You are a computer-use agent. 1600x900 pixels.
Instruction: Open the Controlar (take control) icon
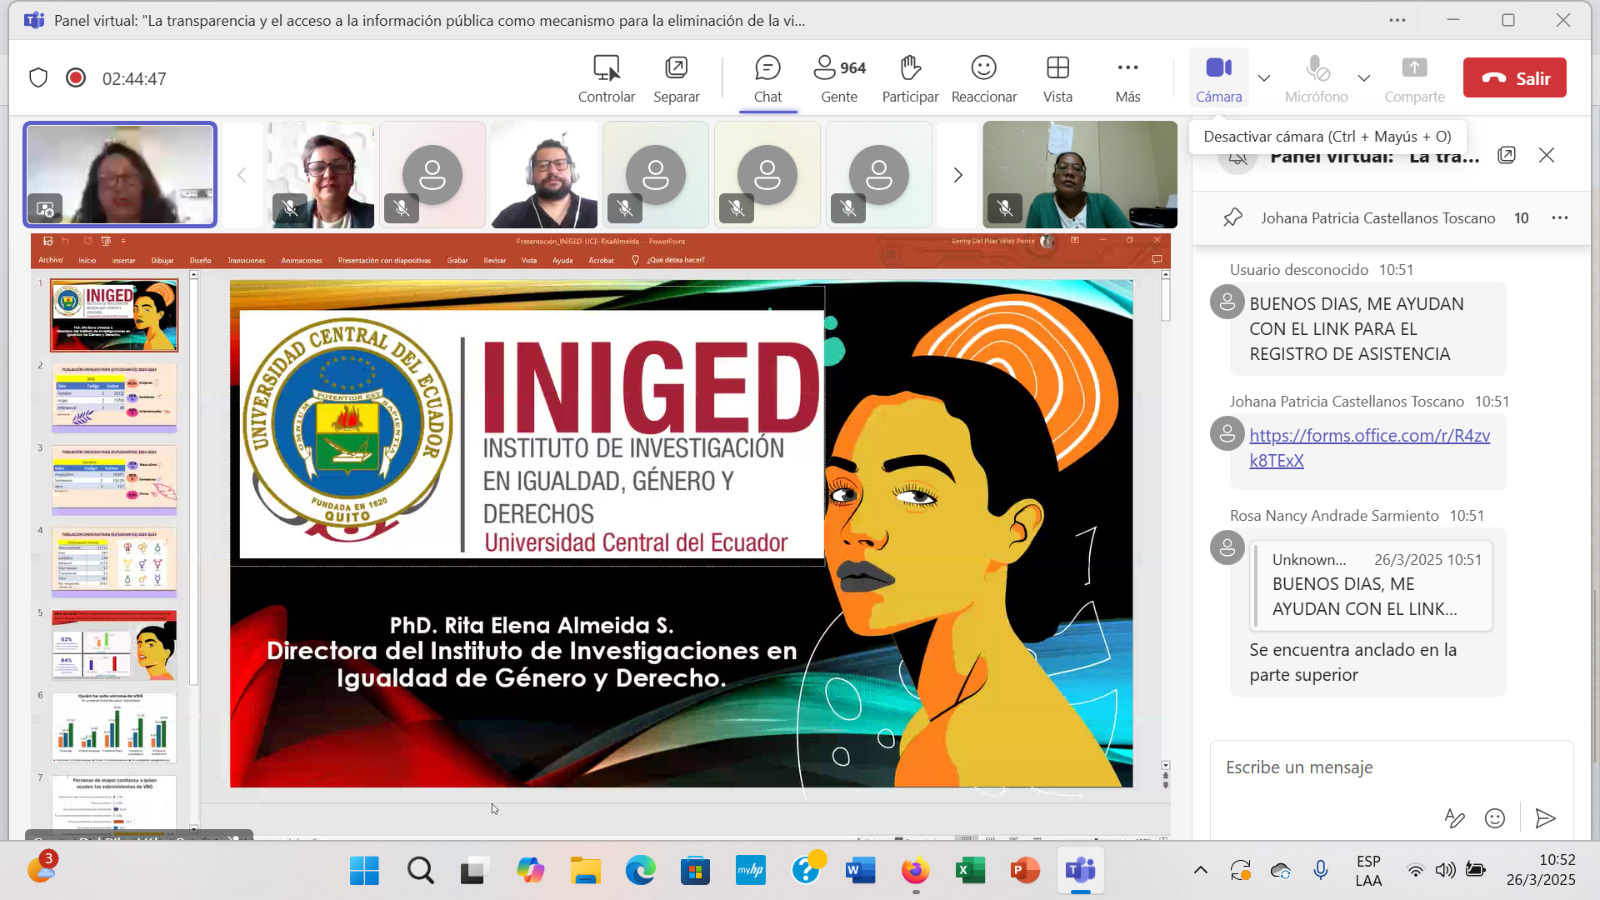(606, 78)
